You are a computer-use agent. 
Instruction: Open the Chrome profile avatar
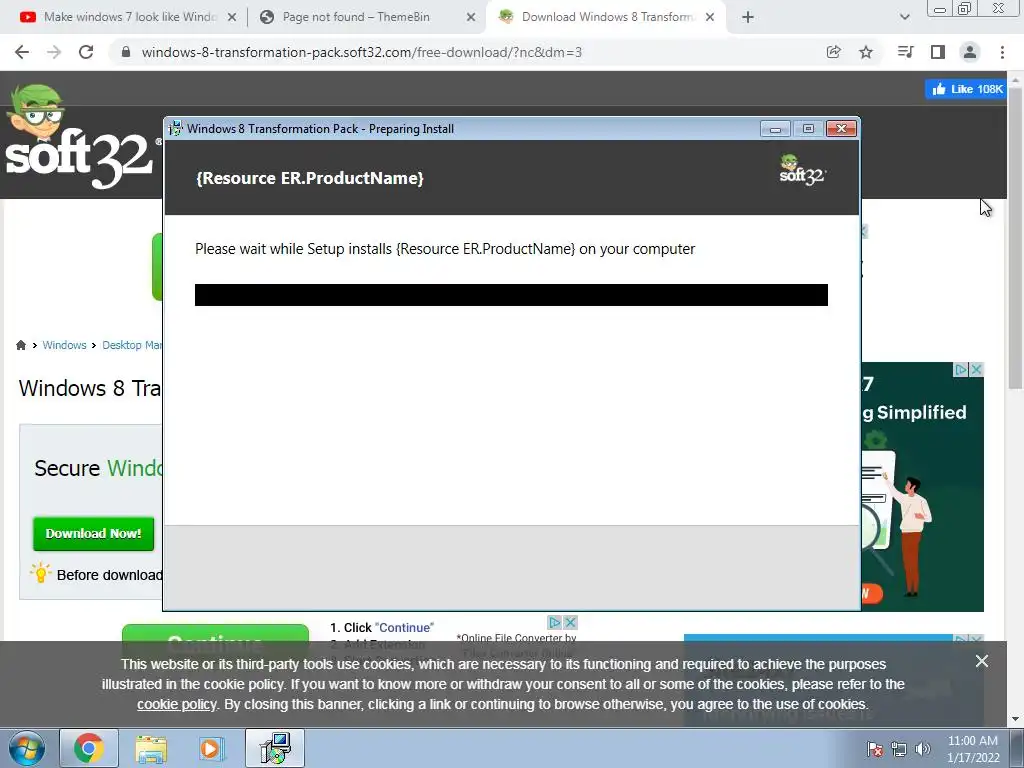tap(970, 52)
